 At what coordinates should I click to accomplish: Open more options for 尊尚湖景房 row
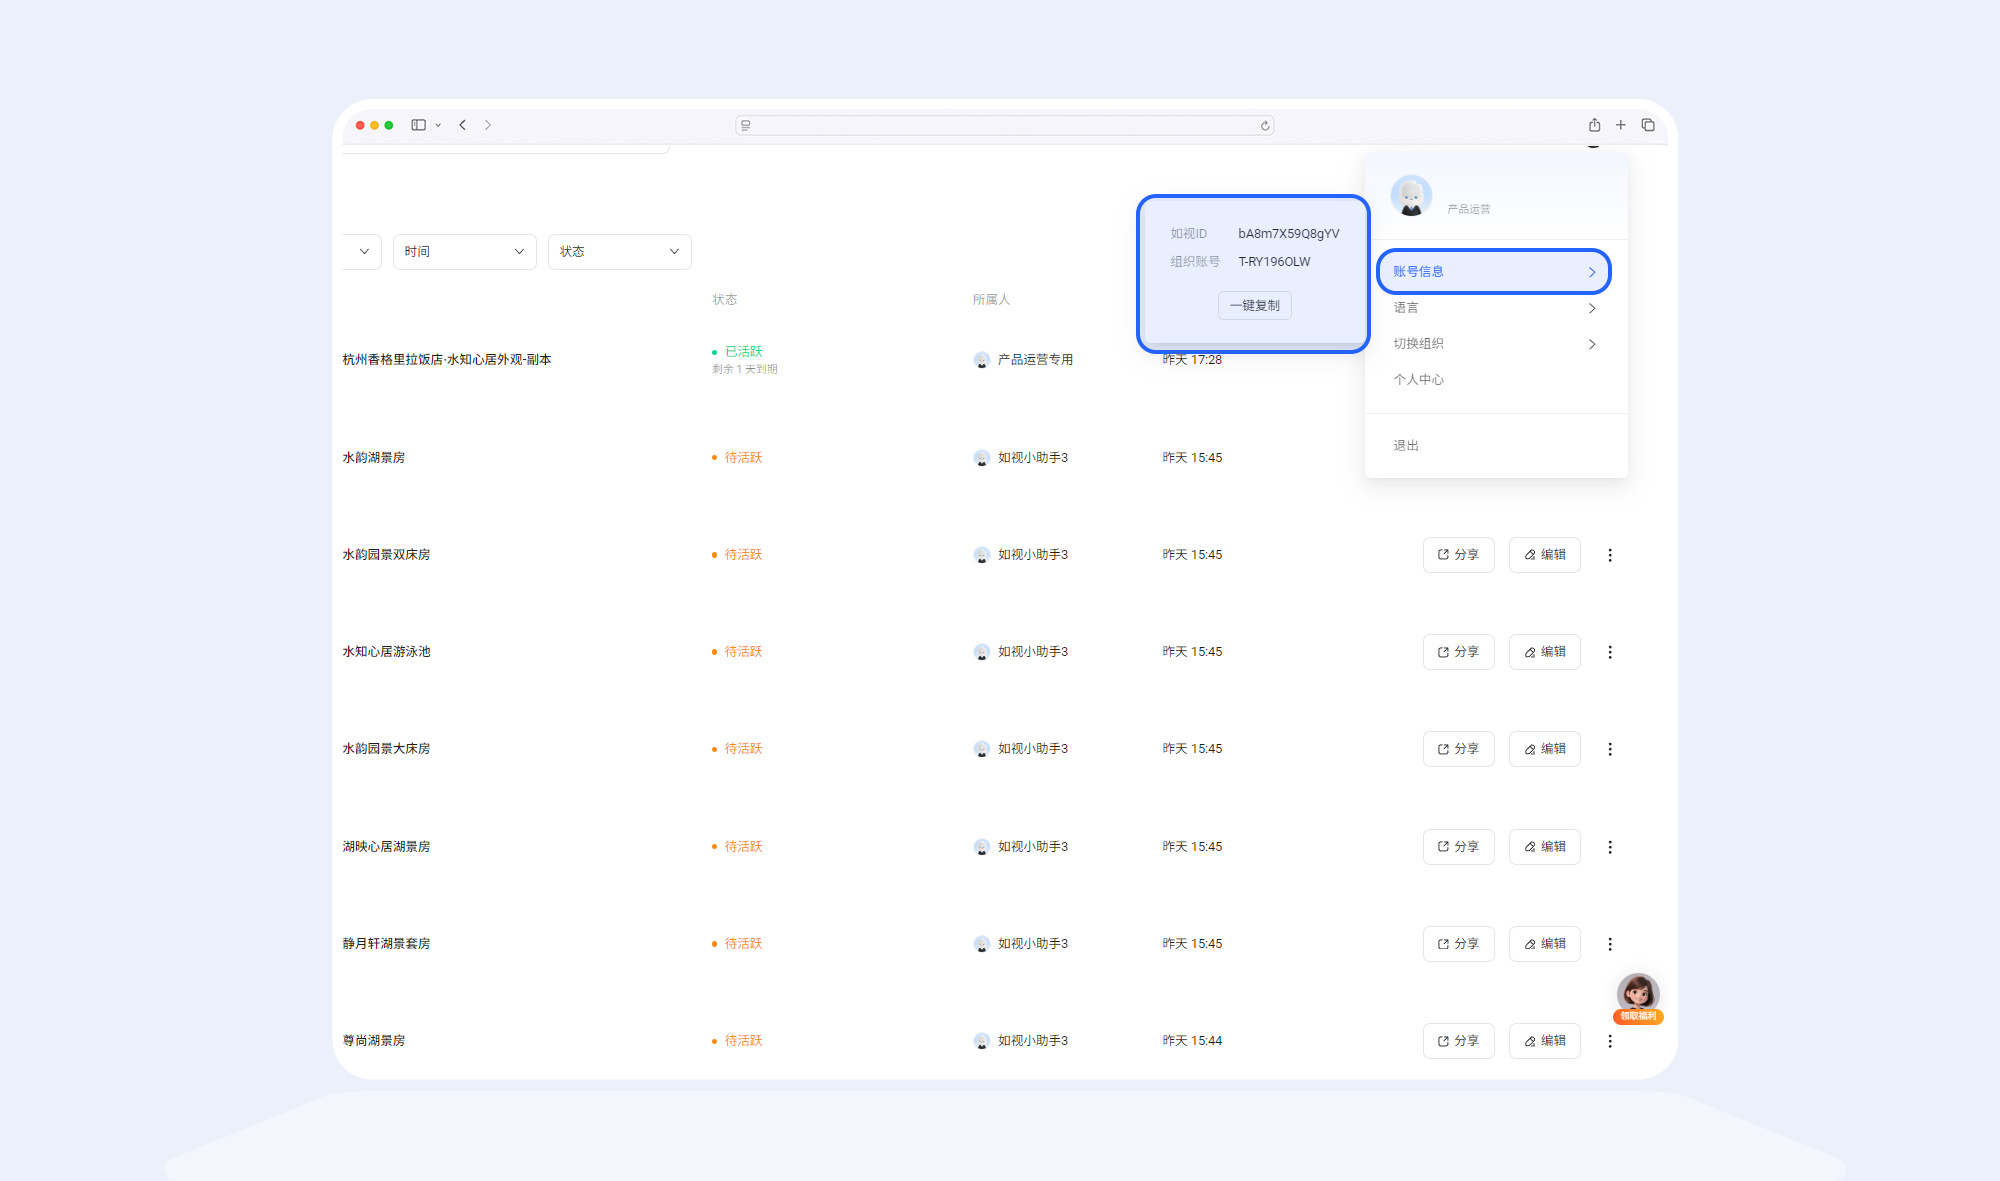point(1610,1041)
